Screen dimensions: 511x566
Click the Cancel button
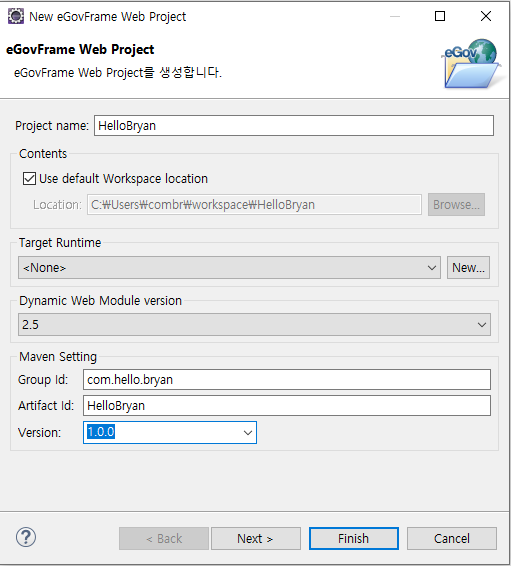(452, 539)
